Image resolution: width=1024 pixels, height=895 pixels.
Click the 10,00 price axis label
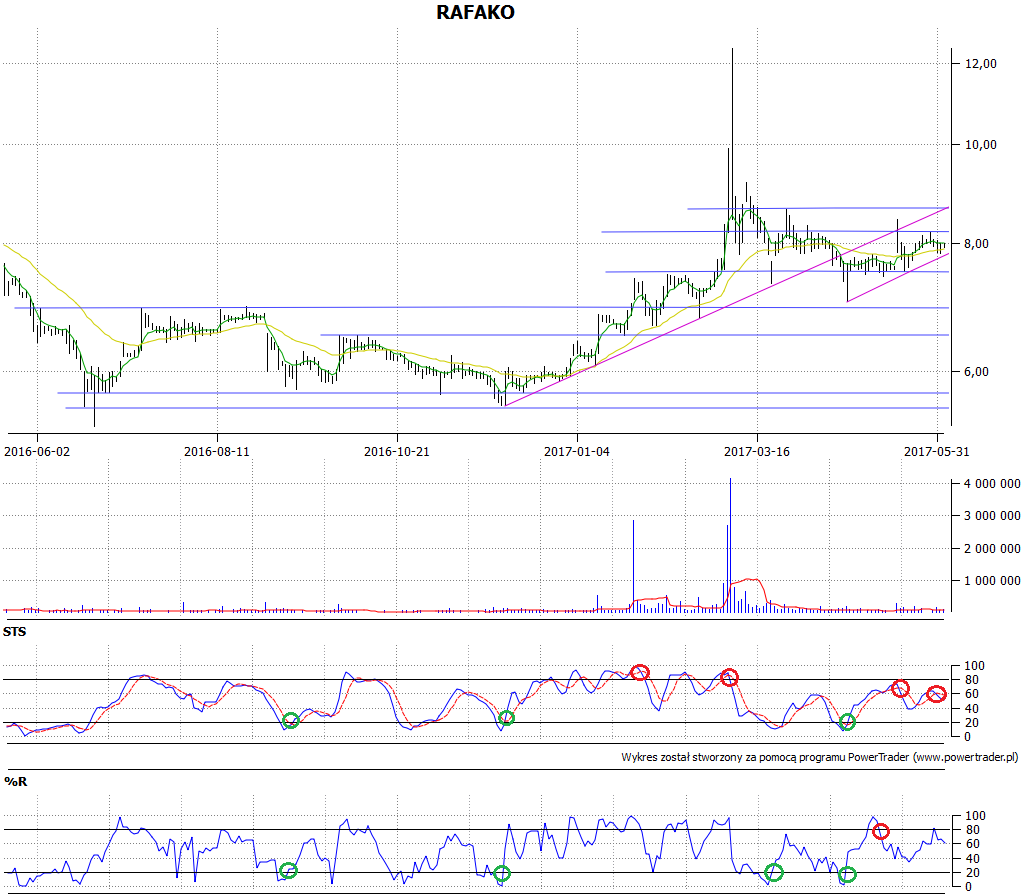coord(981,144)
